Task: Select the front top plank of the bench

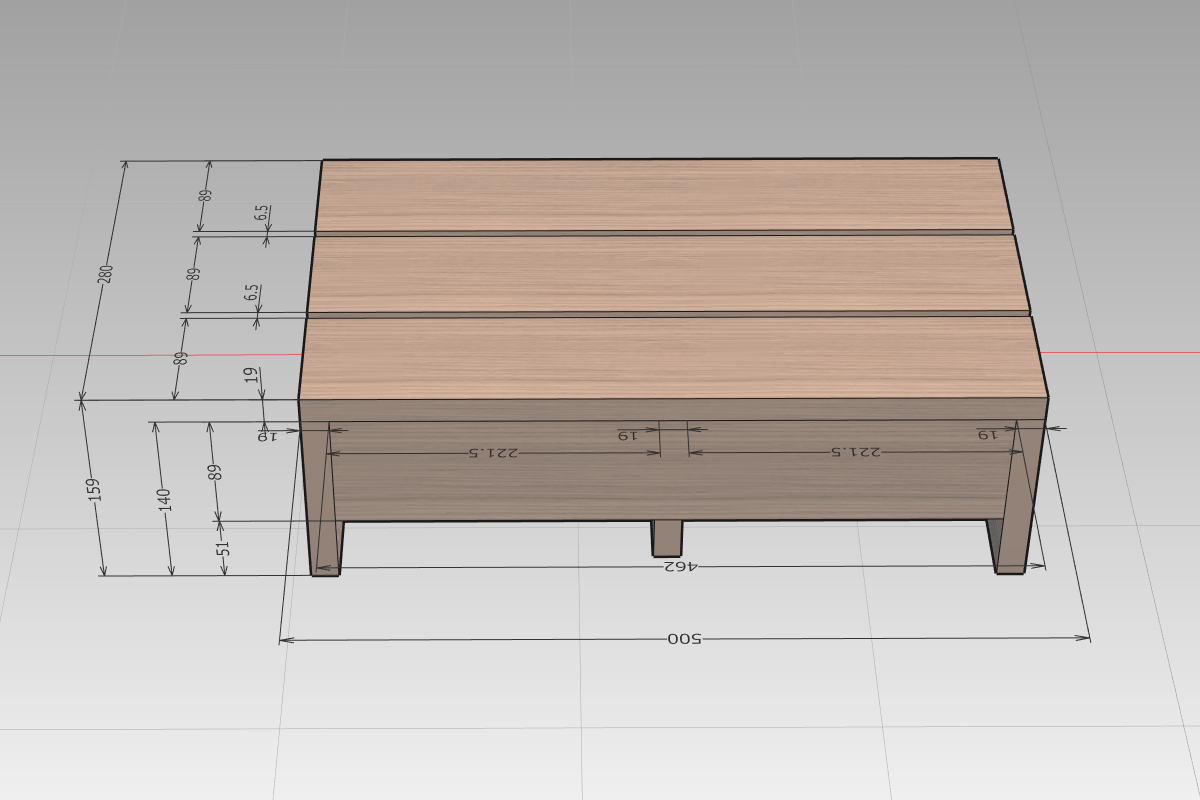Action: [673, 358]
